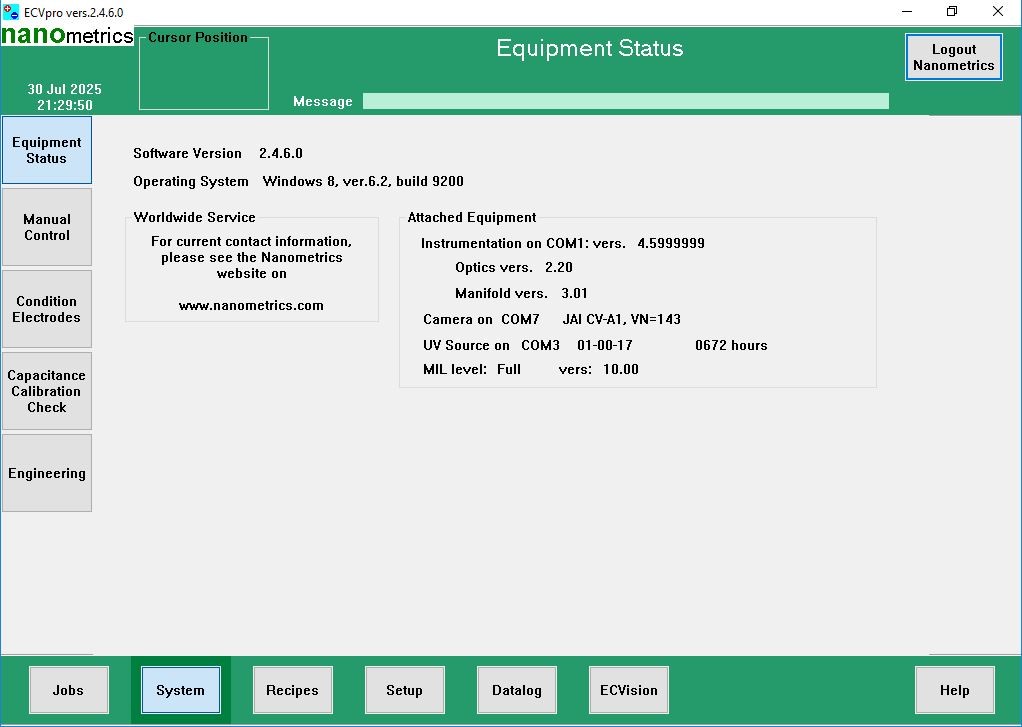Open the Setup tab
The height and width of the screenshot is (727, 1022).
[404, 689]
